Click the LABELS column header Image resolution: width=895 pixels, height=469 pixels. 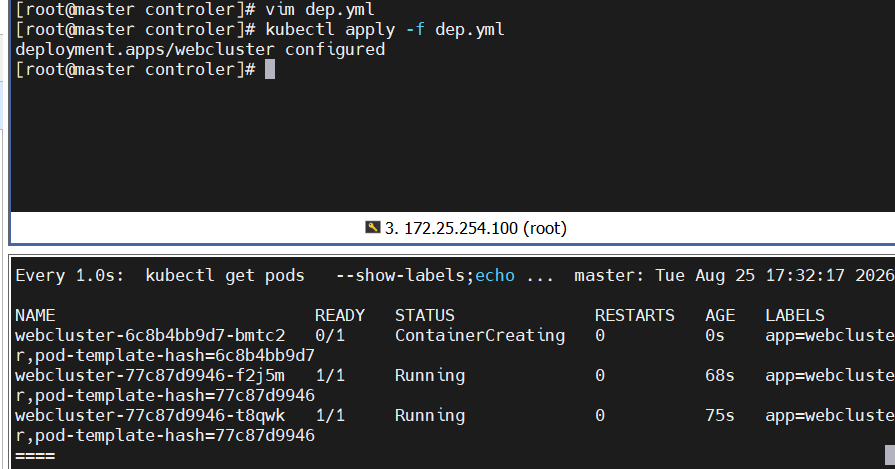795,316
